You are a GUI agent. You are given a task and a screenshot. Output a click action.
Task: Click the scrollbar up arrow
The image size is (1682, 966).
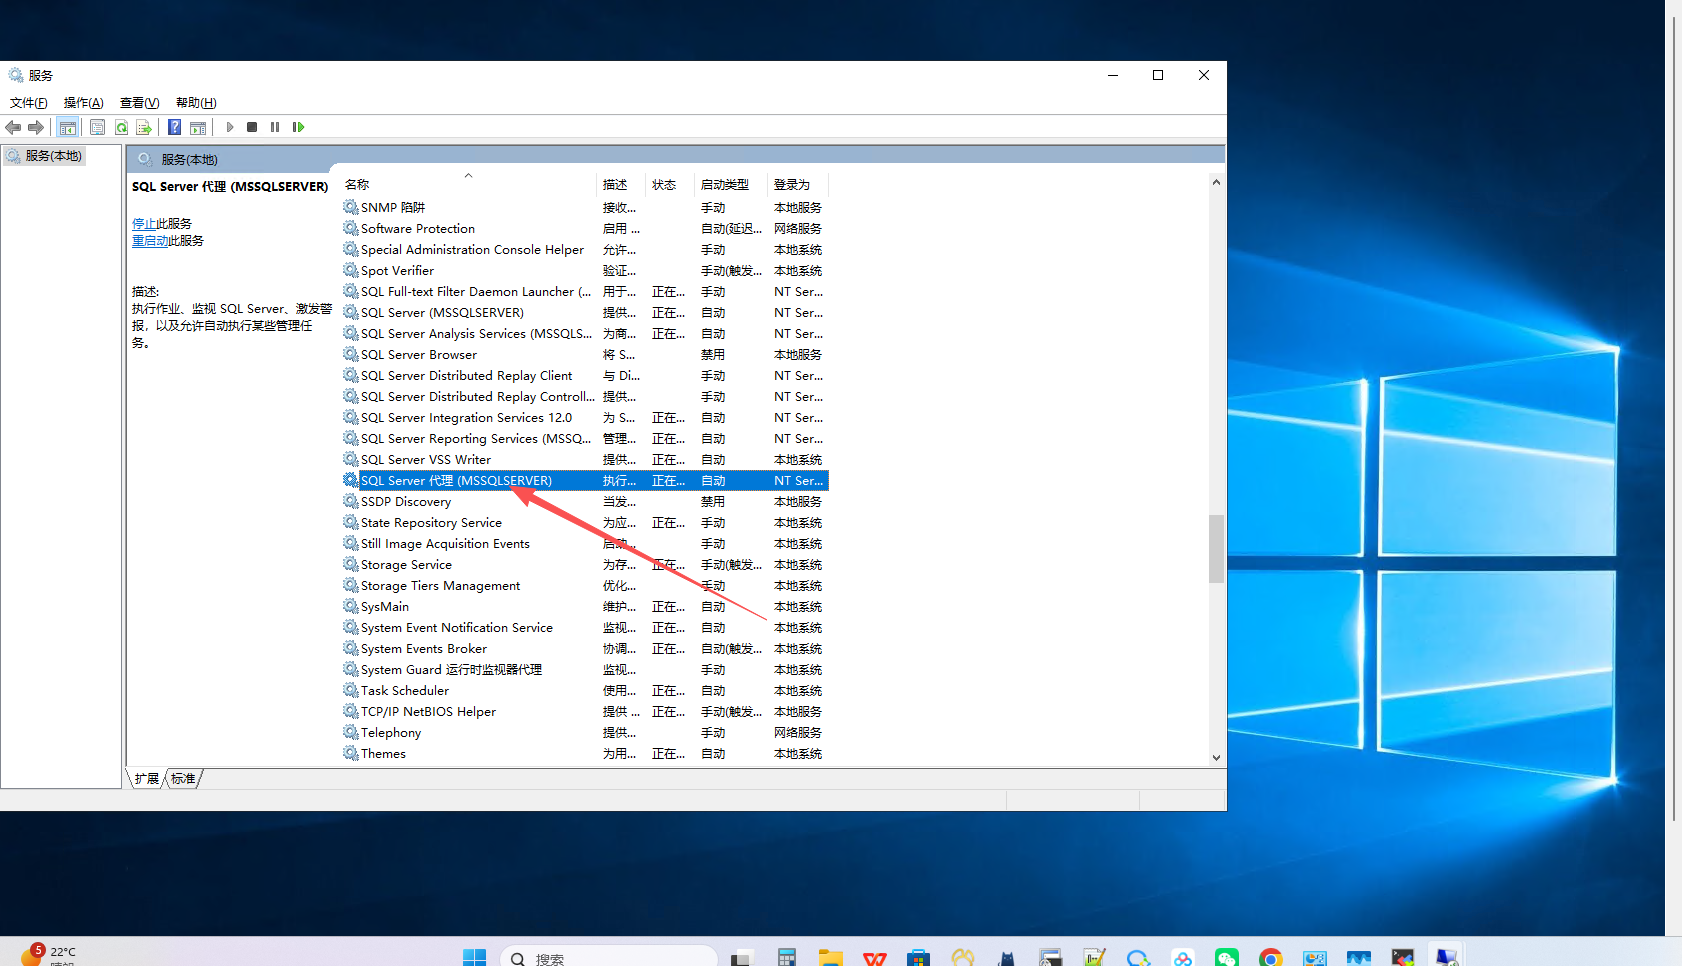(1216, 182)
